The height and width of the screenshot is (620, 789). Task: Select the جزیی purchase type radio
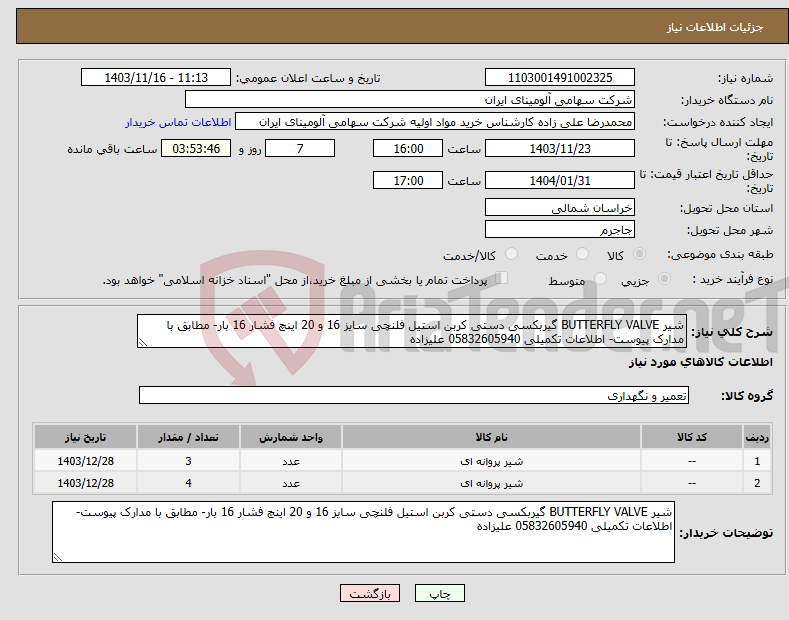(x=664, y=278)
